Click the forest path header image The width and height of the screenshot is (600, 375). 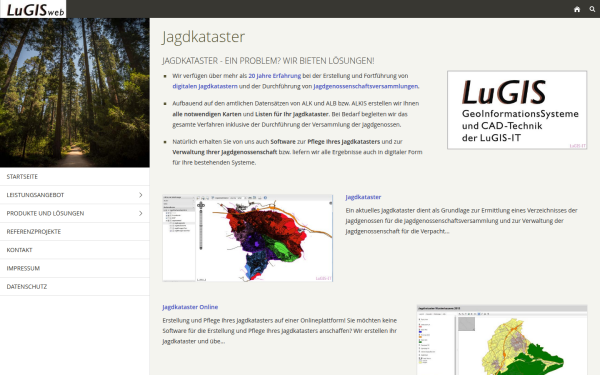click(x=75, y=92)
